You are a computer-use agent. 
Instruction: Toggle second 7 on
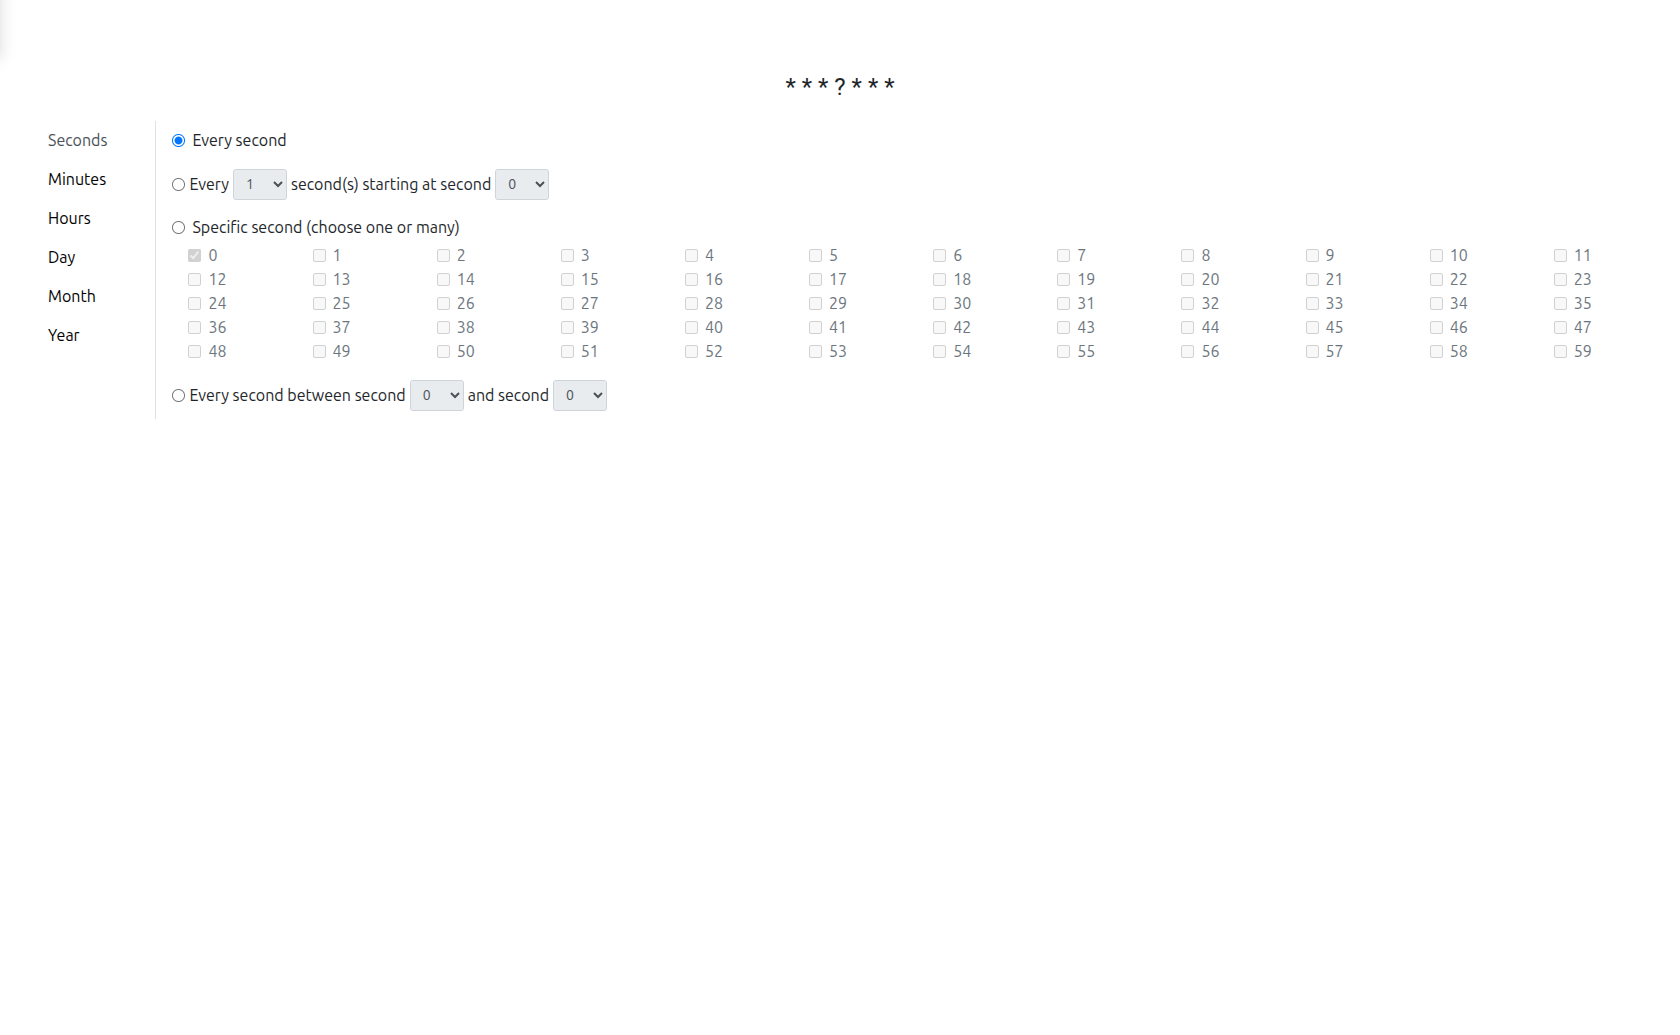click(1063, 255)
